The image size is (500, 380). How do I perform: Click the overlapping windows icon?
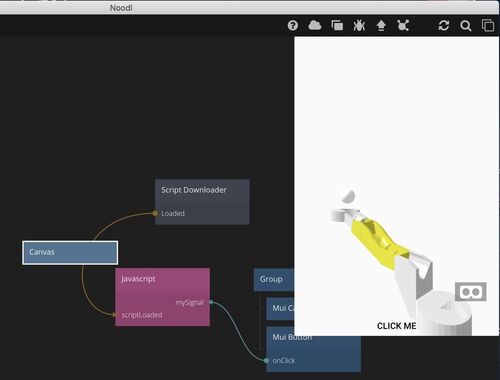337,25
